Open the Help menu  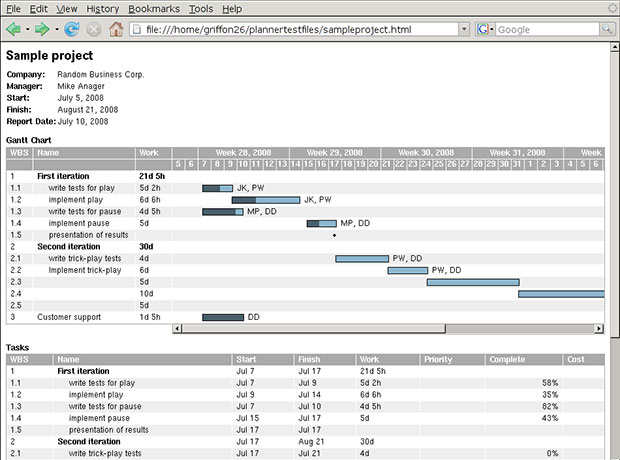click(232, 9)
